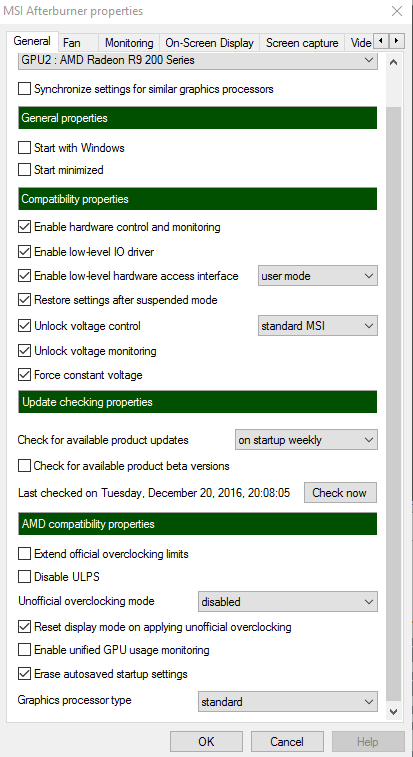Click Check for available product updates label

103,440
